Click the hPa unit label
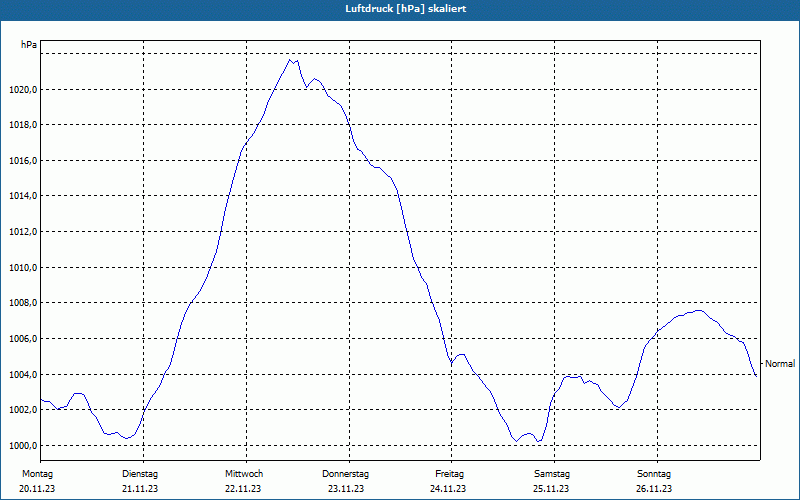 tap(29, 45)
